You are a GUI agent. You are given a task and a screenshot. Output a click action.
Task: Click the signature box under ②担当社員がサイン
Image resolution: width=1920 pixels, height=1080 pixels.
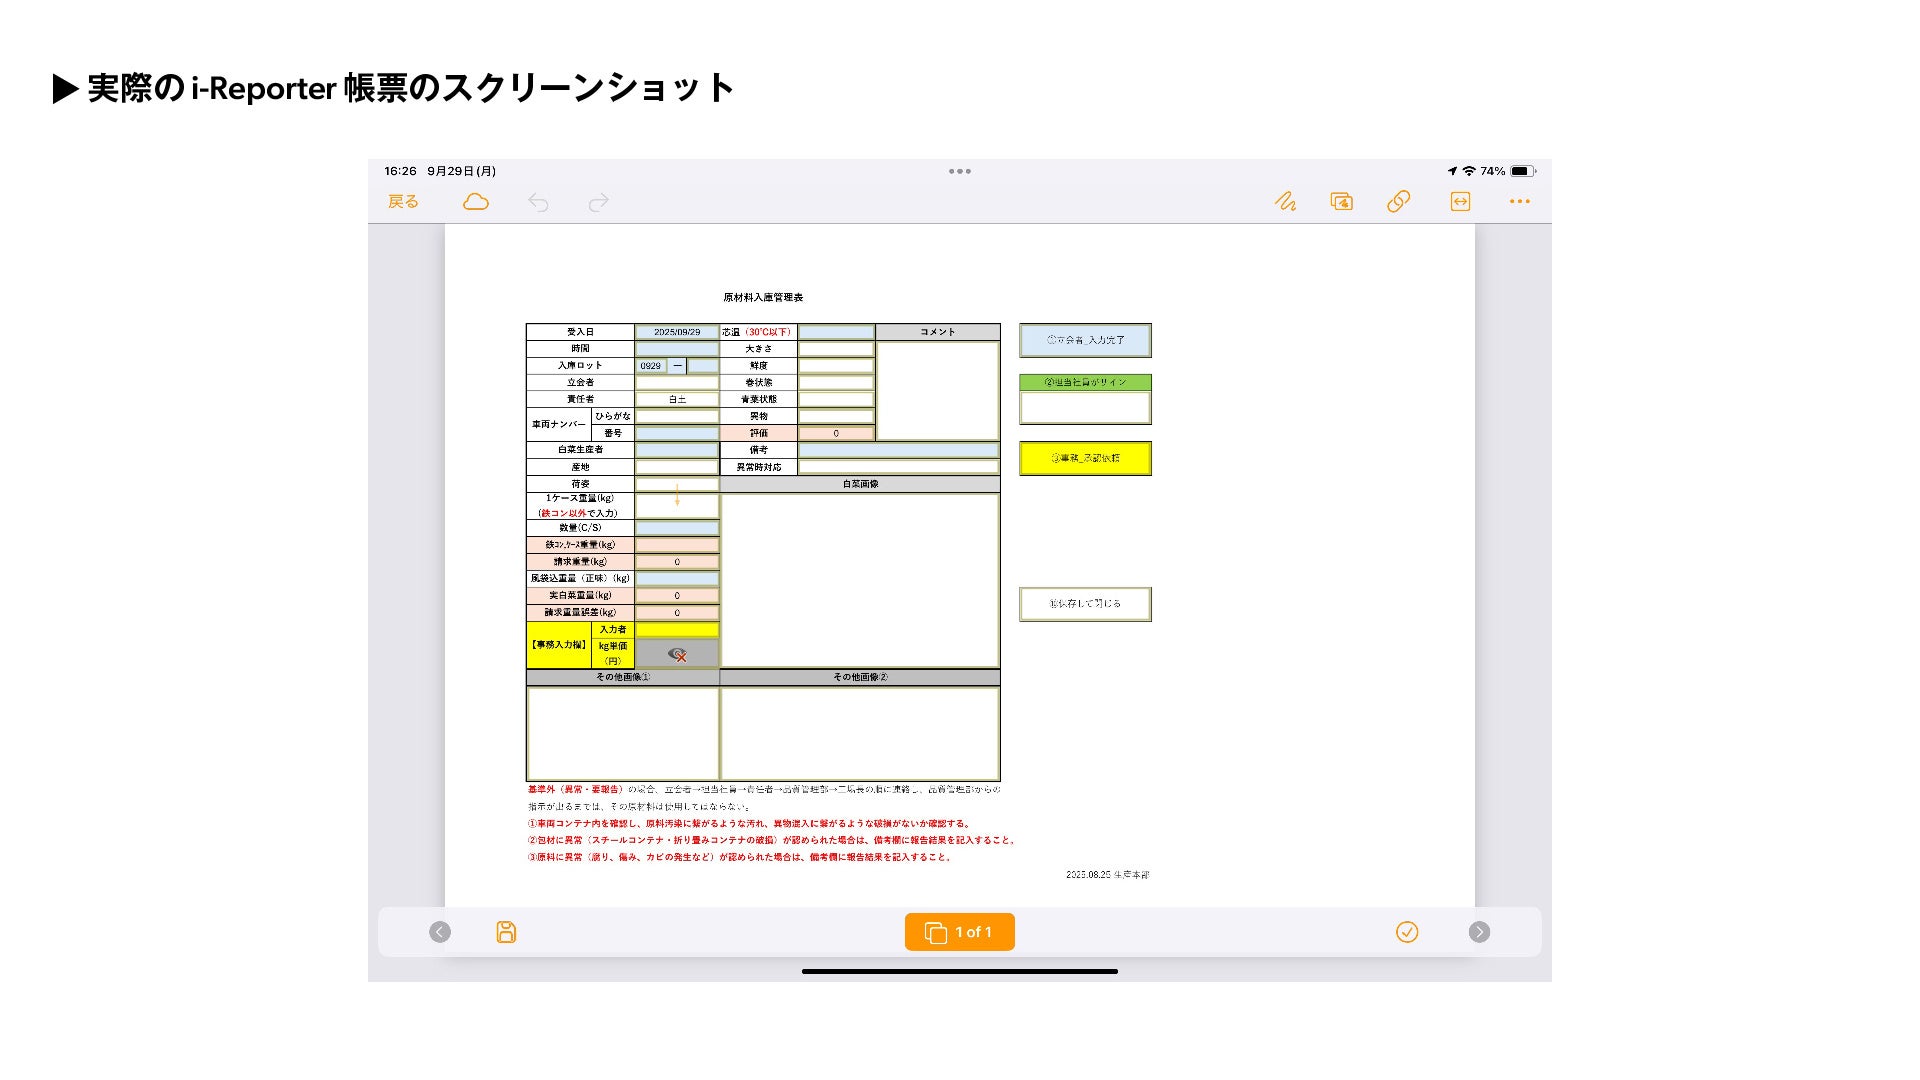pyautogui.click(x=1085, y=408)
